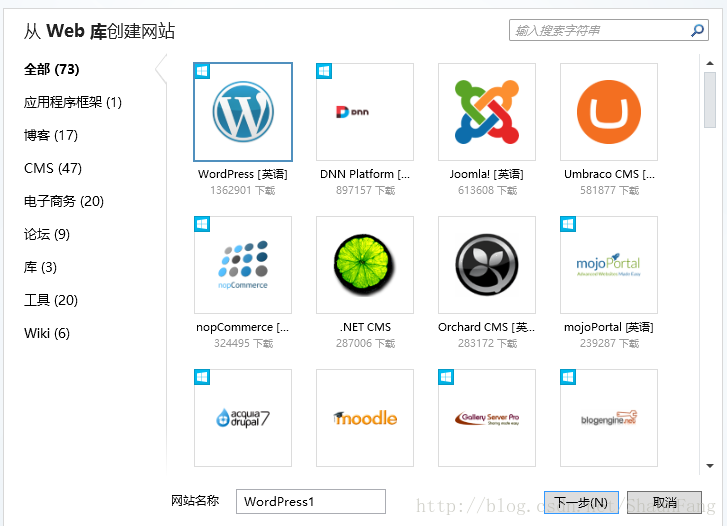This screenshot has height=526, width=727.
Task: Click the 网站名称 WordPress1 text field
Action: 311,501
